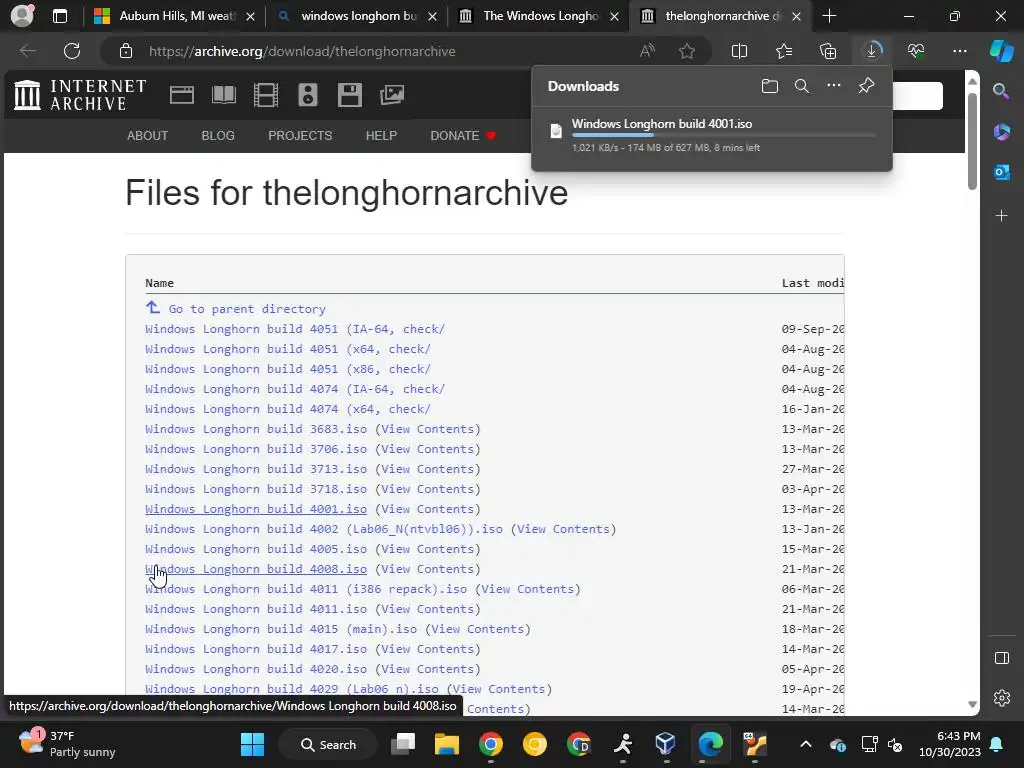
Task: Download Windows Longhorn build 4008.iso
Action: (256, 569)
